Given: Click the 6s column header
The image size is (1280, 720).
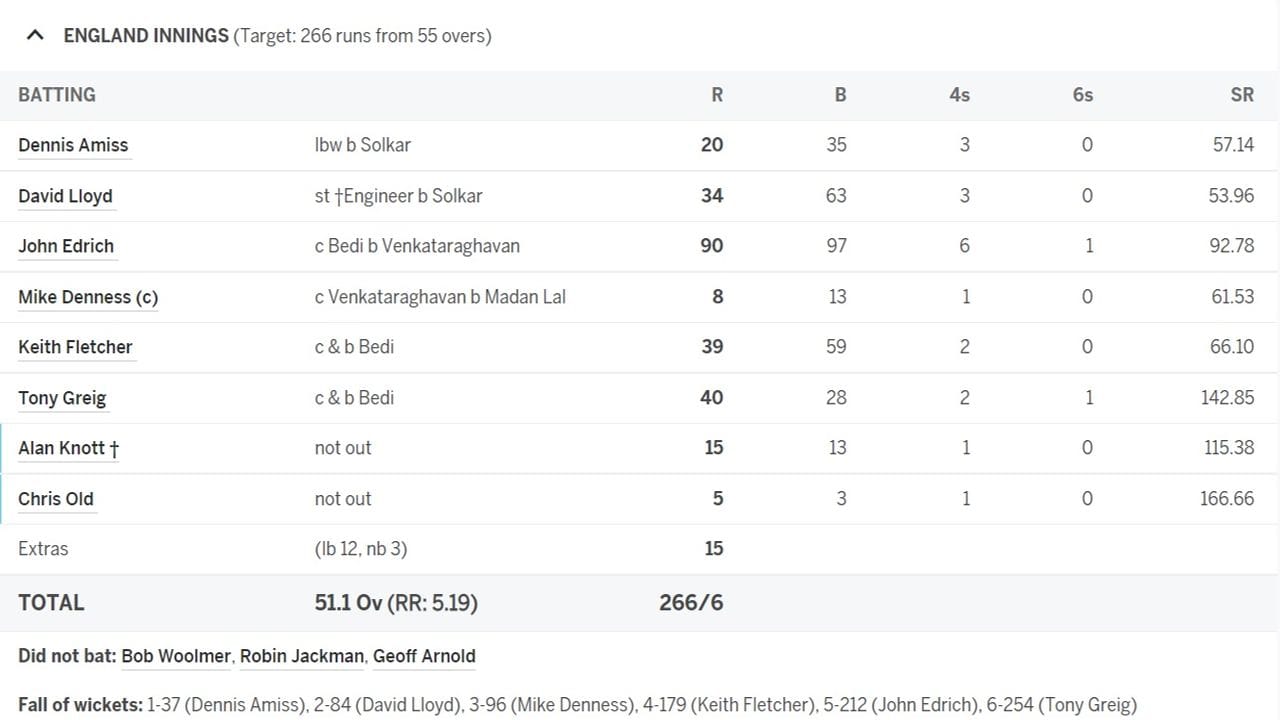Looking at the screenshot, I should [1081, 94].
